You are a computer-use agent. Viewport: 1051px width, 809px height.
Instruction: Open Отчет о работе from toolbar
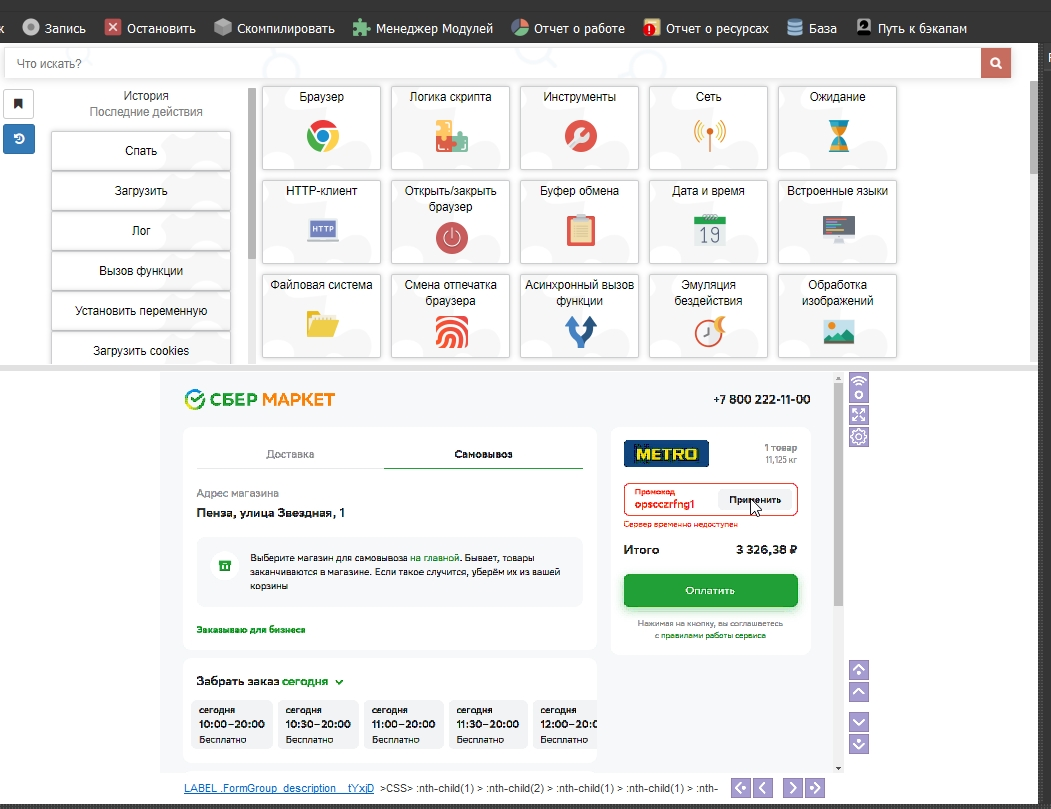[x=568, y=28]
